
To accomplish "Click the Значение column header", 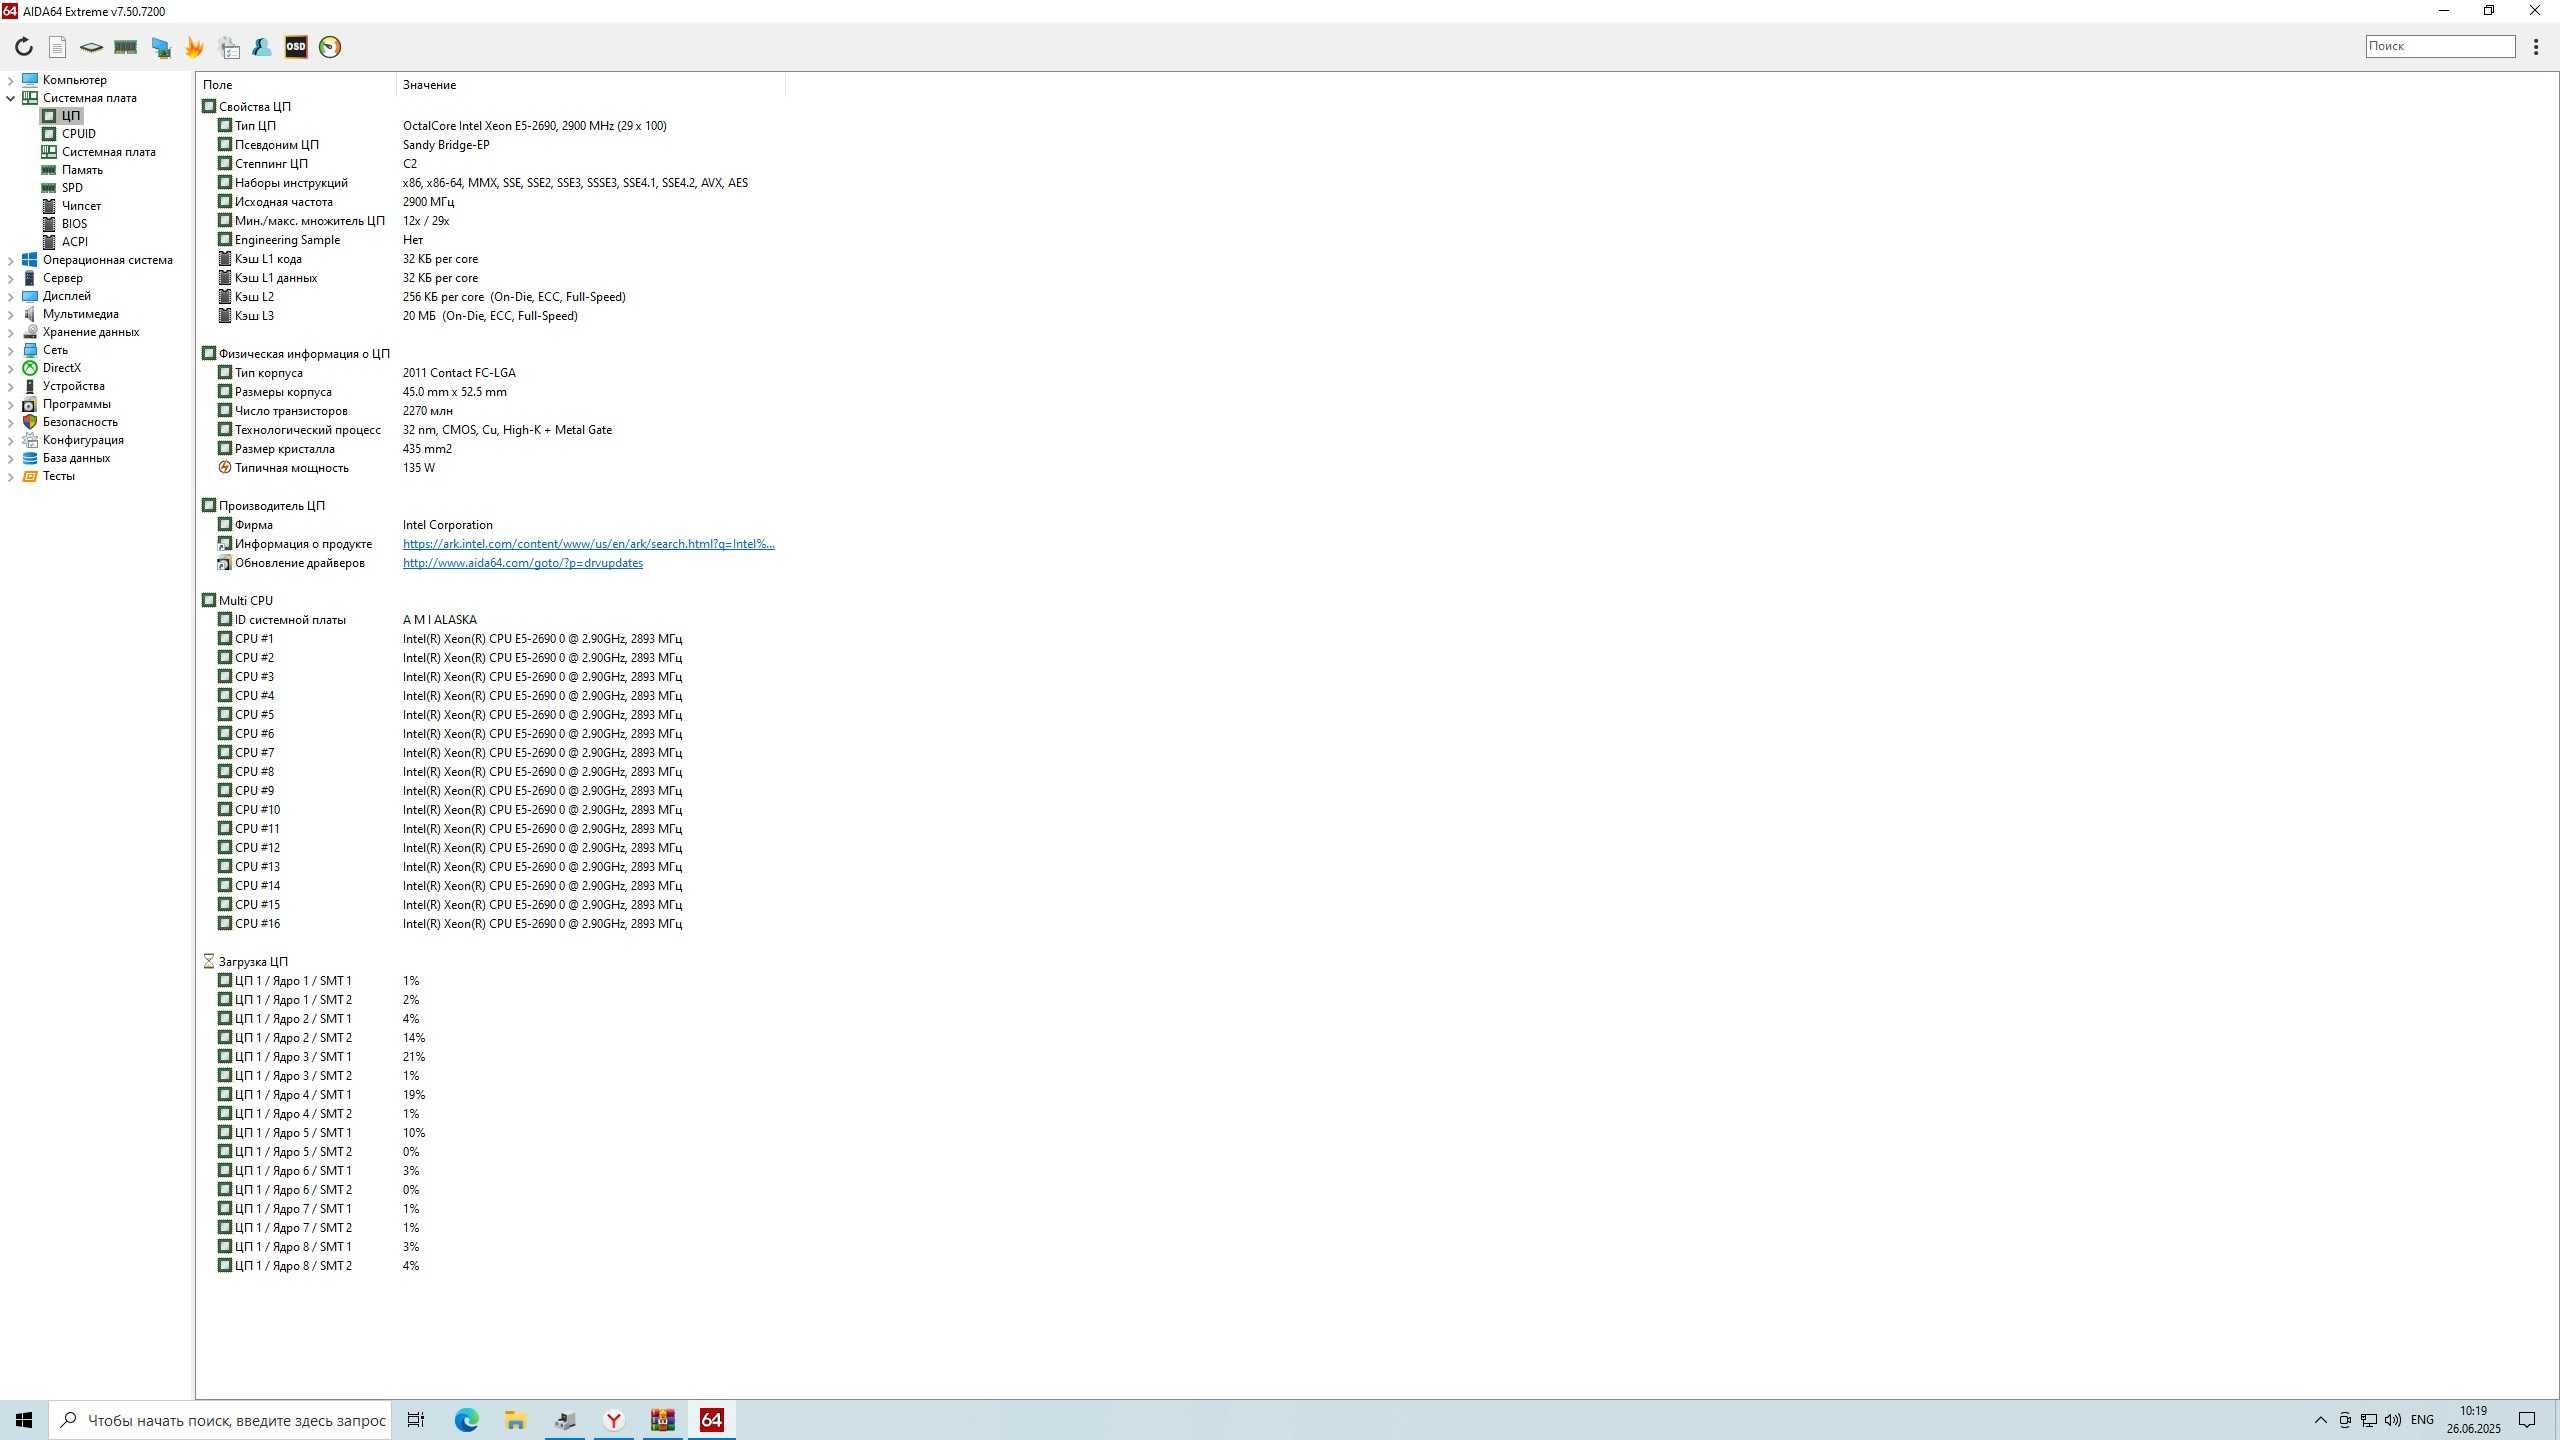I will pos(590,85).
